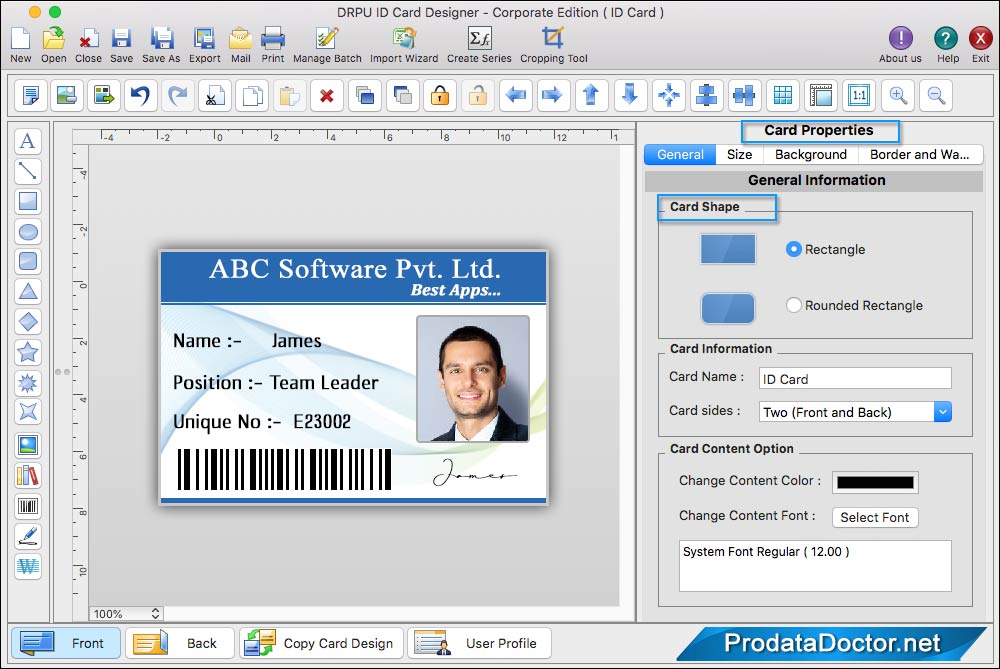1000x669 pixels.
Task: Click the New document icon
Action: tap(20, 45)
